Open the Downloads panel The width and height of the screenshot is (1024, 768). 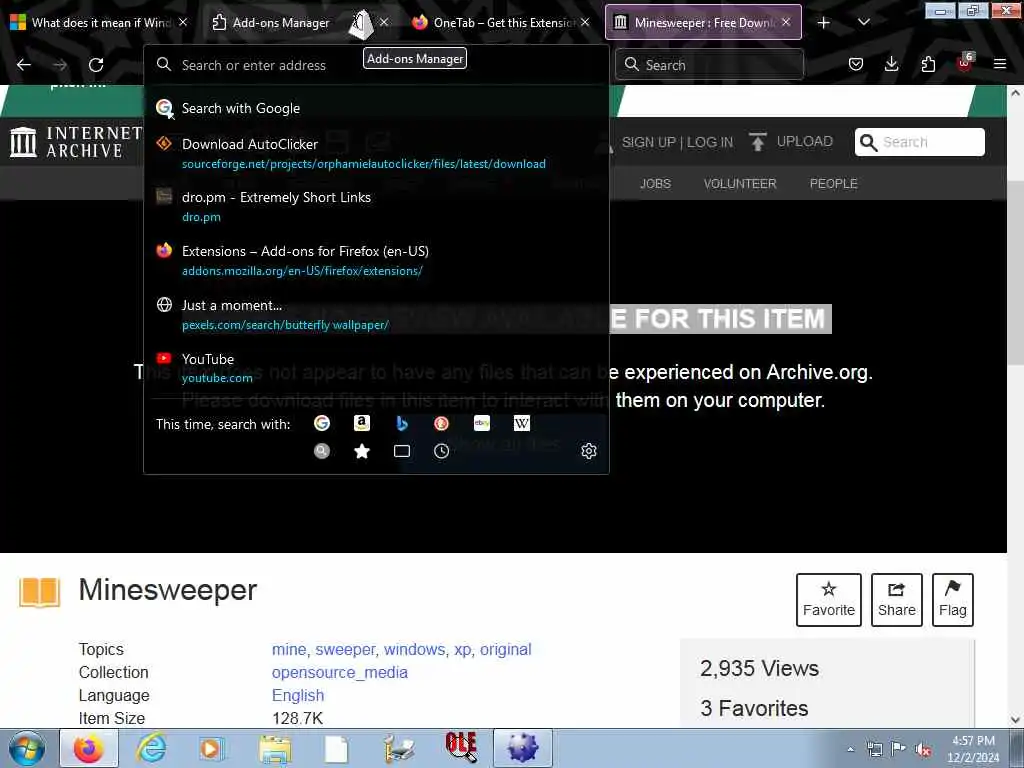891,64
